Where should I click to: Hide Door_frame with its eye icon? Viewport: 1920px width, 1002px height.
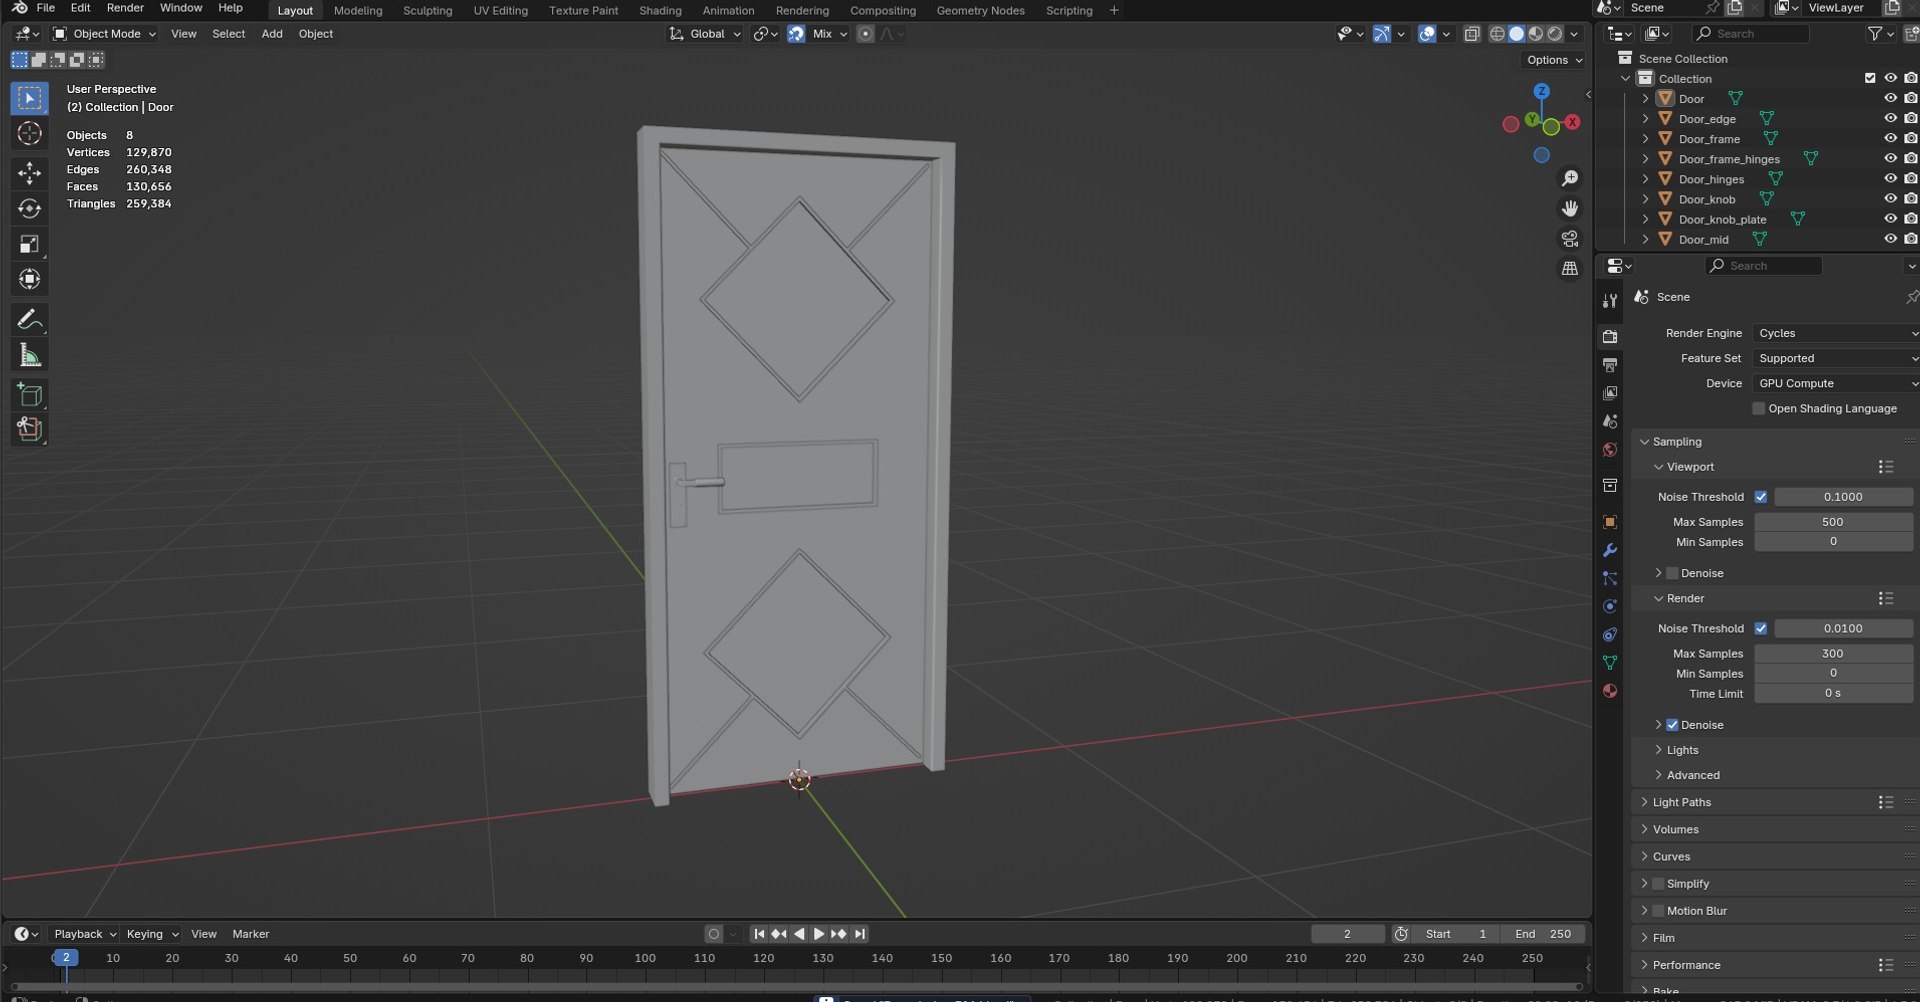(1890, 138)
